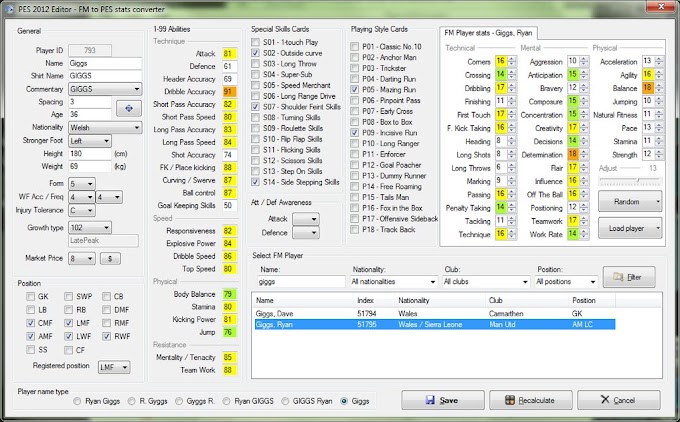Click the Nationality column header in list
680x422 pixels.
pyautogui.click(x=439, y=301)
